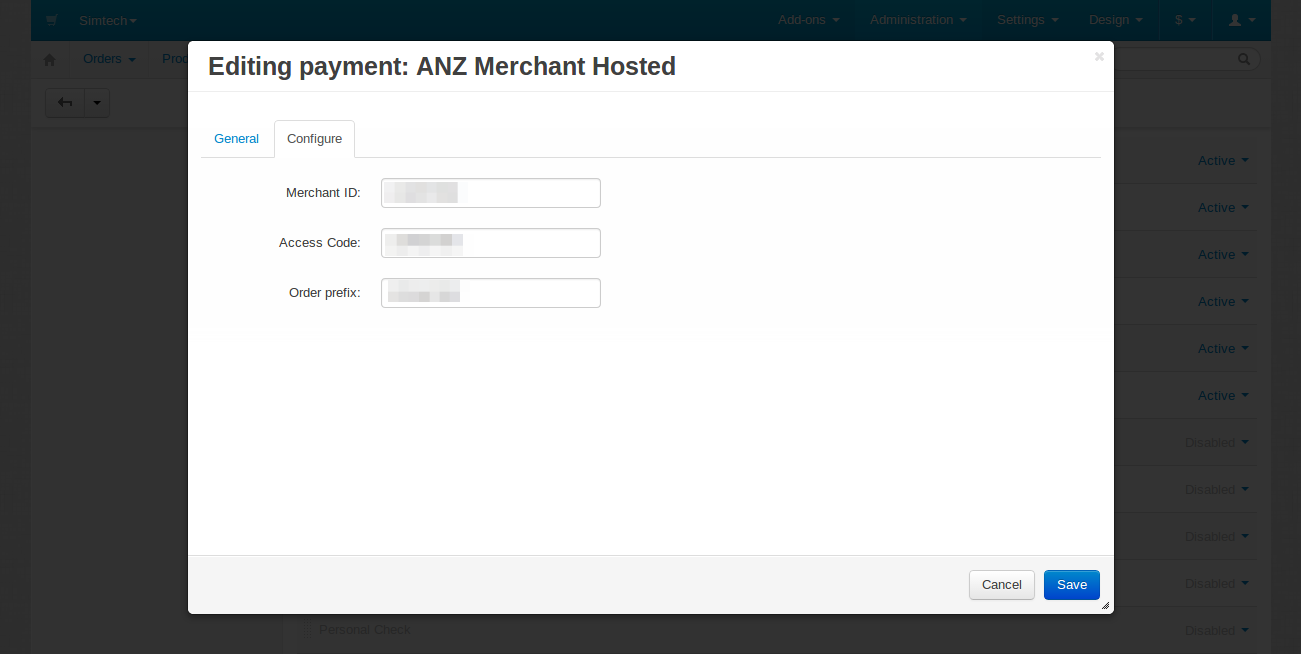Expand the dropdown arrow beside the back button
Viewport: 1301px width, 654px height.
tap(97, 102)
